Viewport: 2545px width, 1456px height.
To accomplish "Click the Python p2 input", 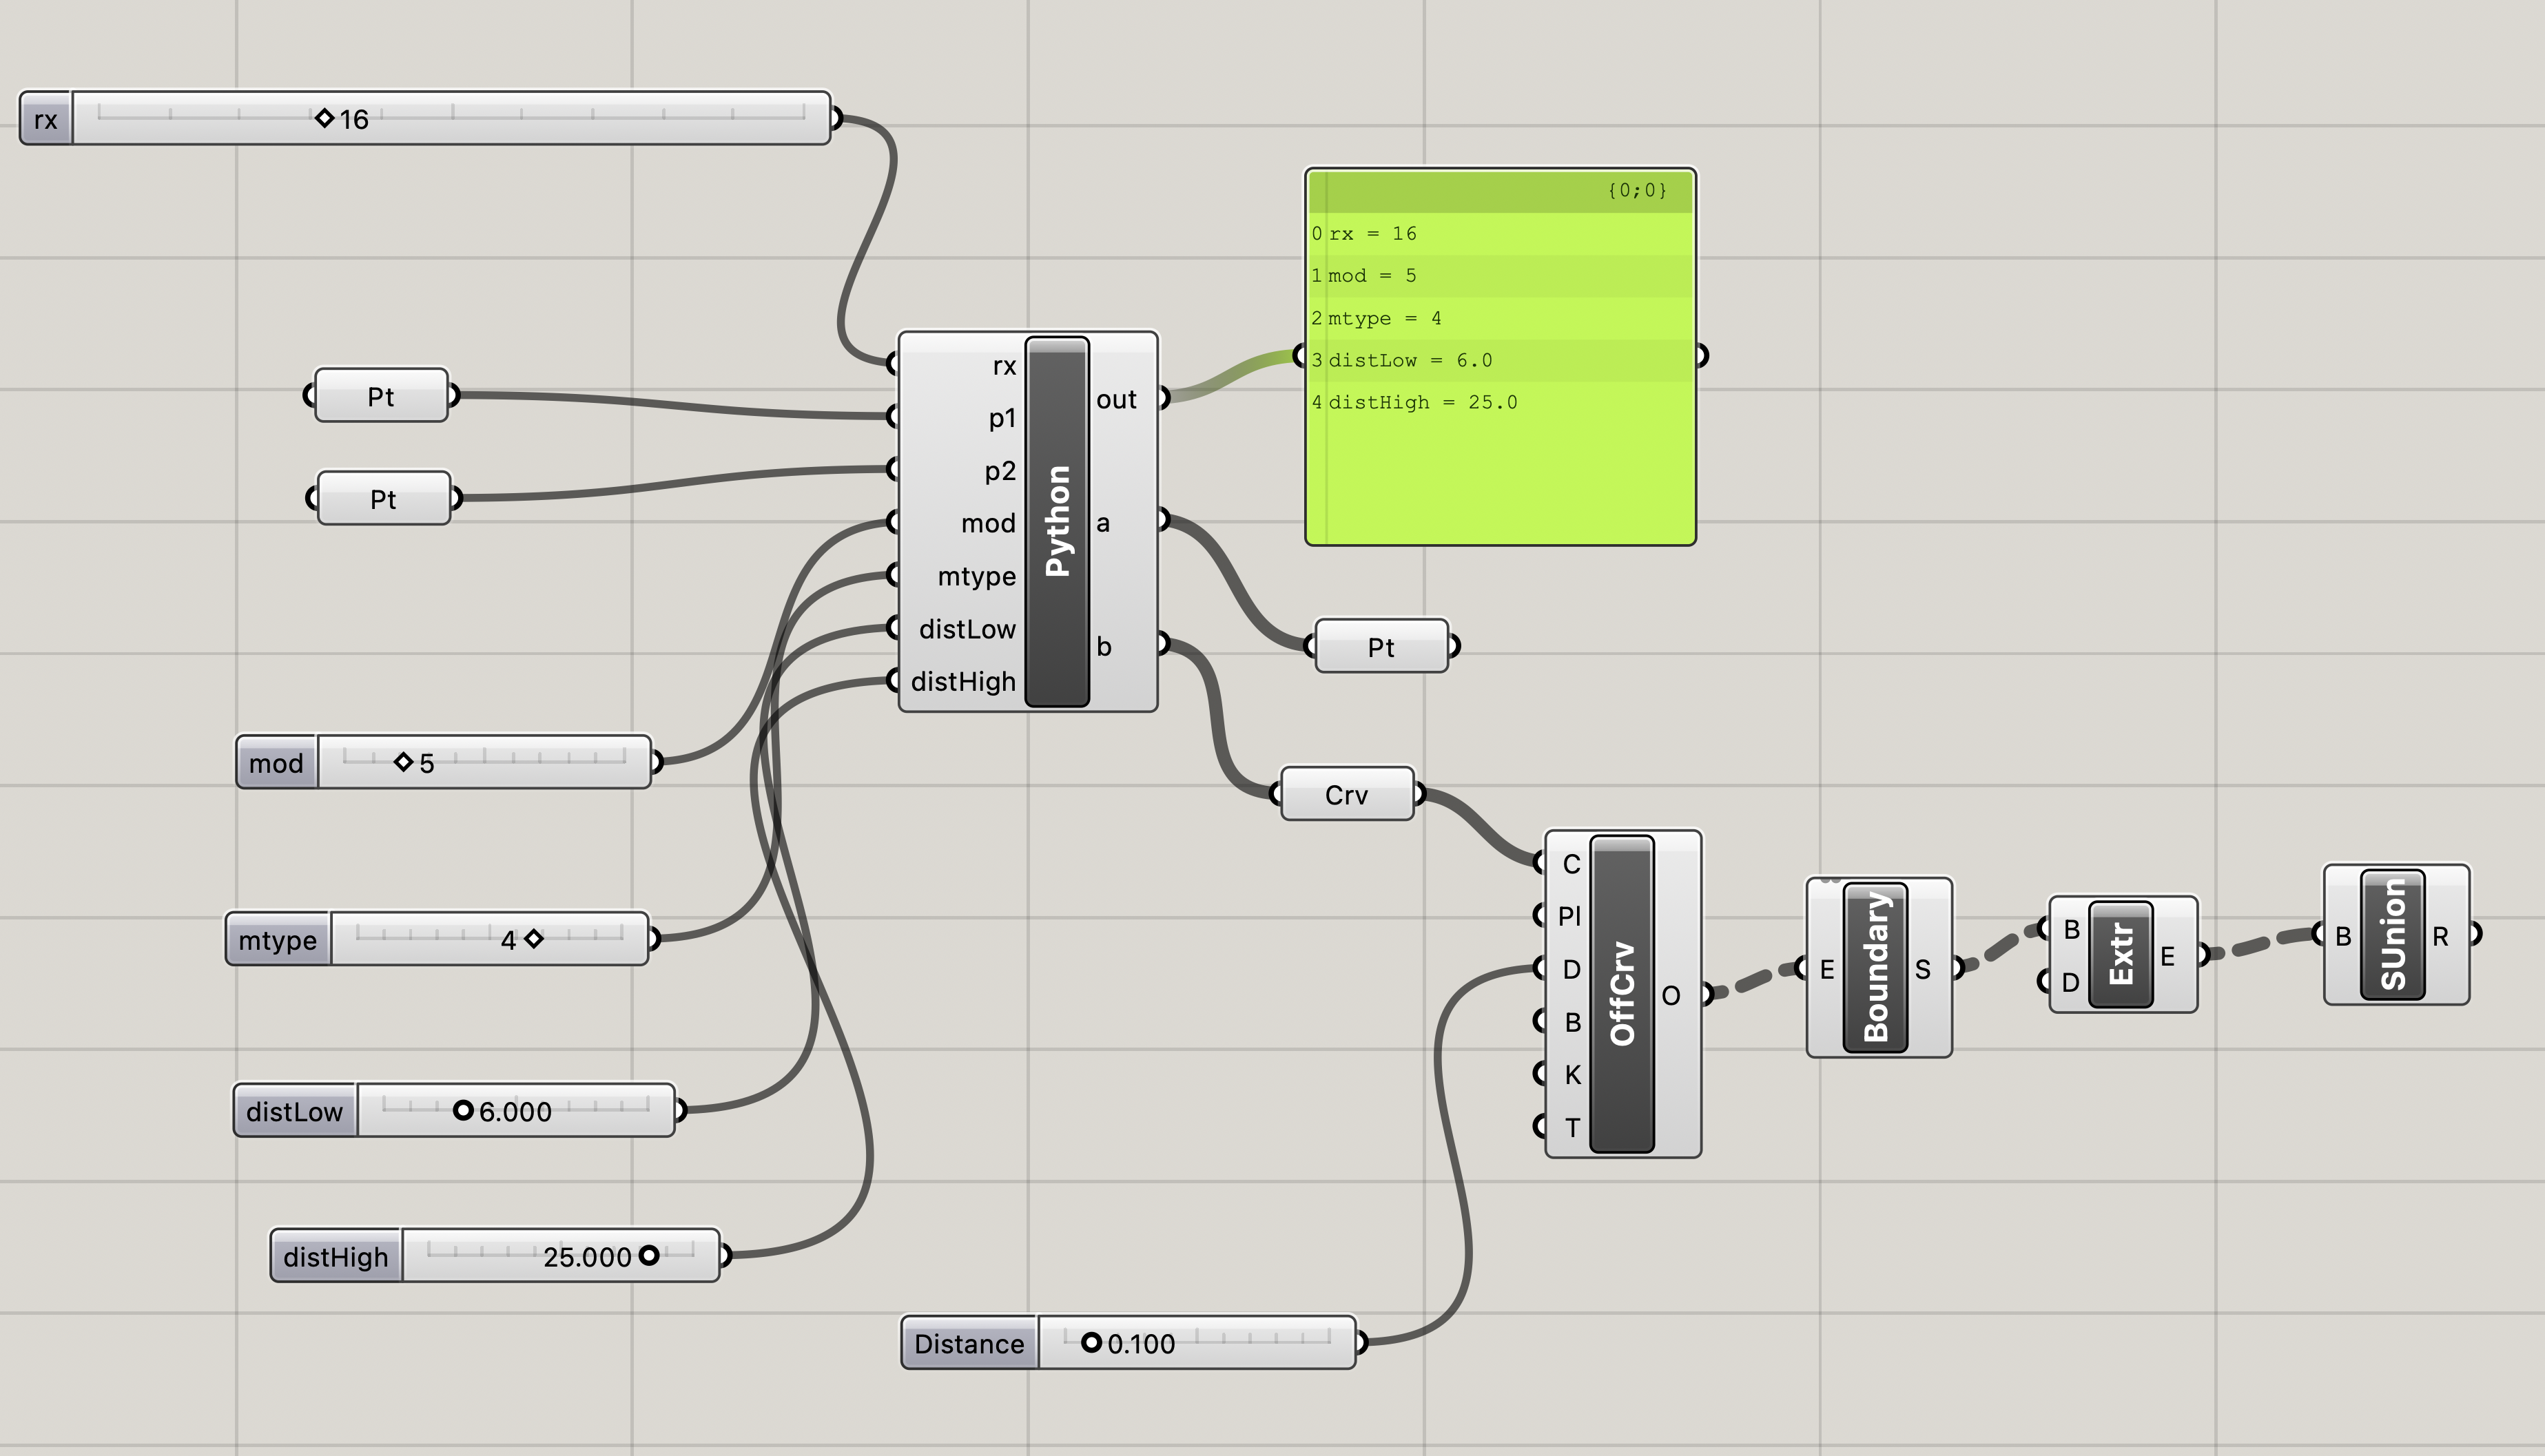I will pyautogui.click(x=1000, y=470).
